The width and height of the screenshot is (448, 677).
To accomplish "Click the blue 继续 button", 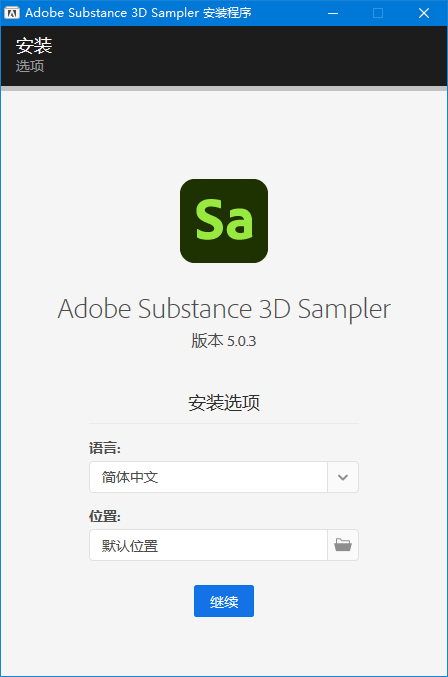I will click(224, 601).
